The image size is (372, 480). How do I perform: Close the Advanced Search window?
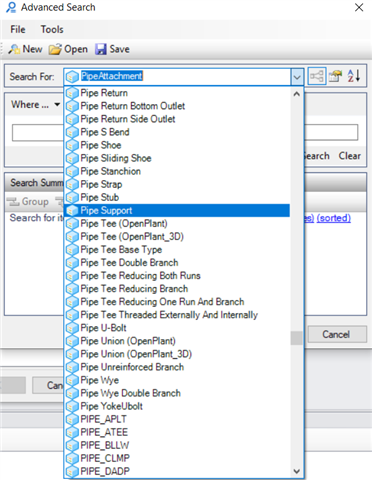click(359, 7)
